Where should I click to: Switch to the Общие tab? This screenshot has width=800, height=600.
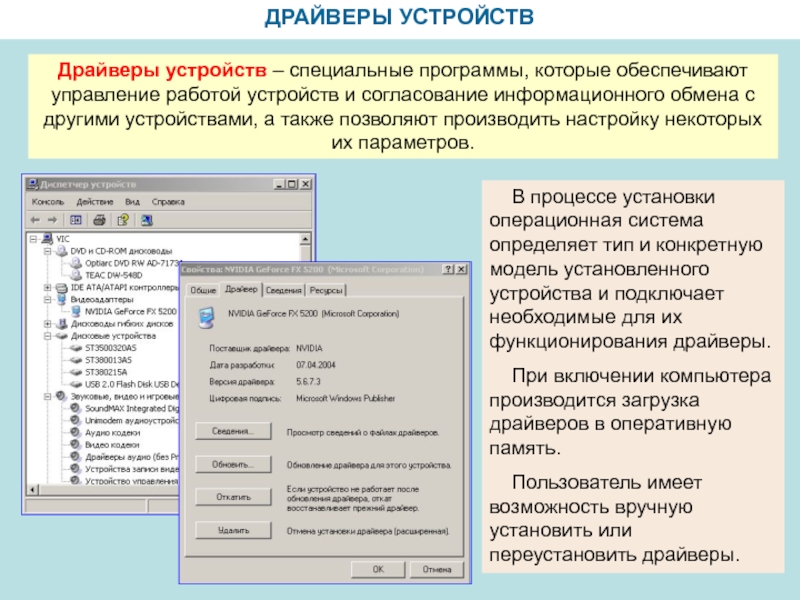coord(203,290)
